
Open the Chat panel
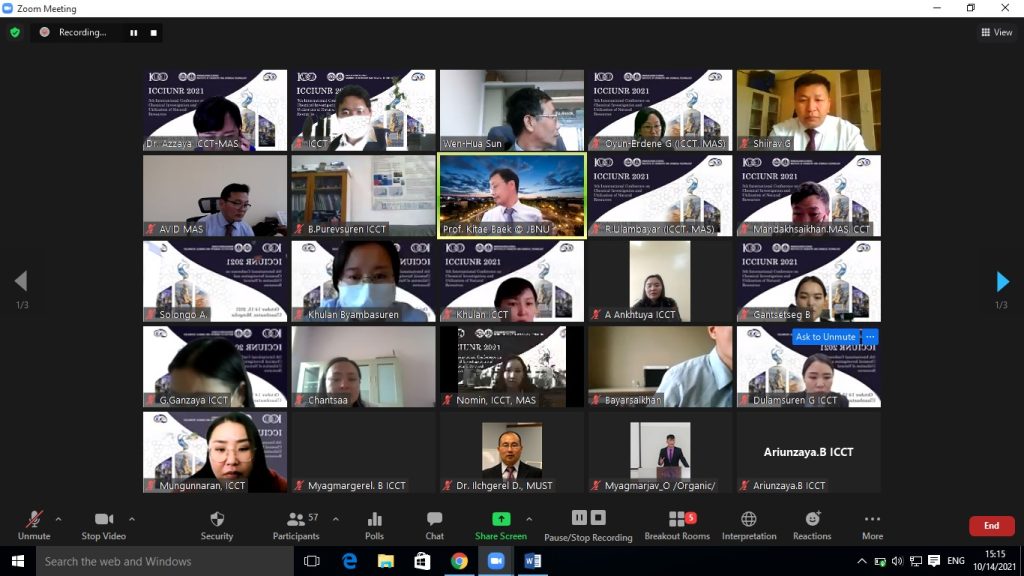click(434, 525)
